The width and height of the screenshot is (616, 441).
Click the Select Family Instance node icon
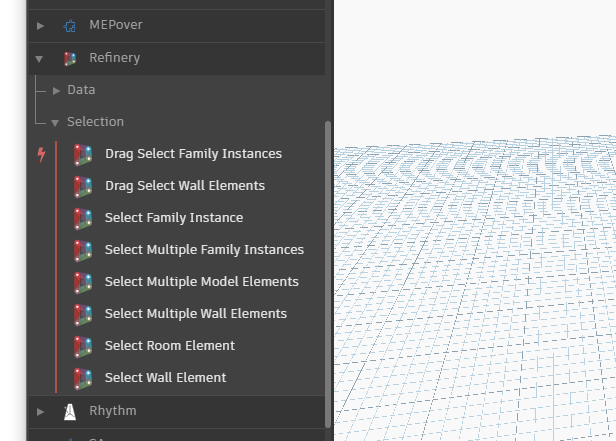83,218
